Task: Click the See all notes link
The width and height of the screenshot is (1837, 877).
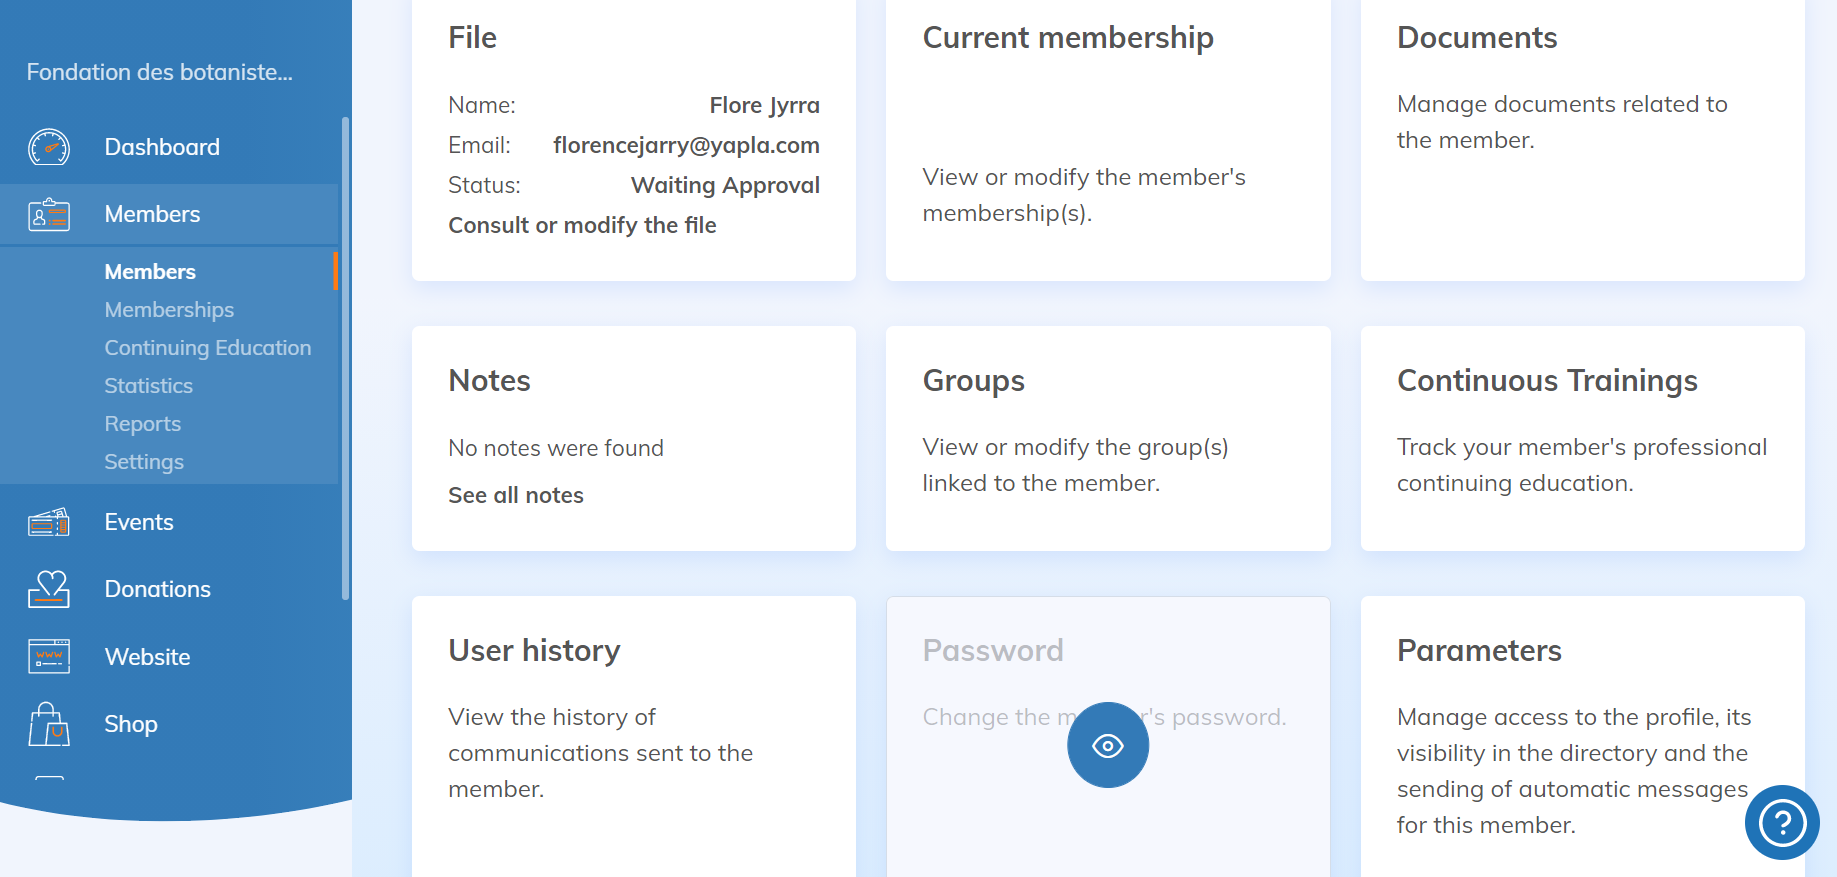Action: (515, 495)
